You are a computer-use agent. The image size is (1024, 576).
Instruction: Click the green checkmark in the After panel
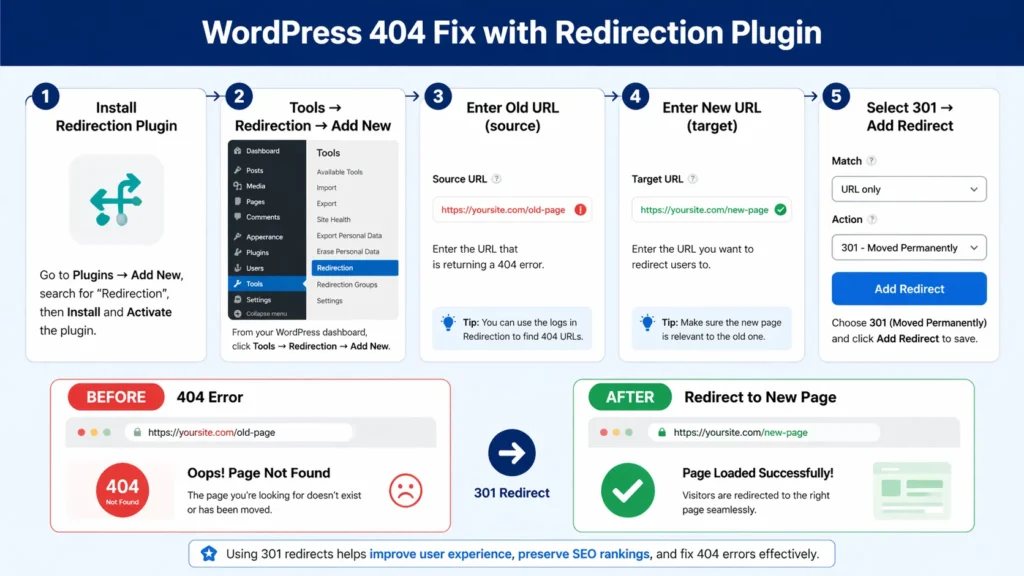[x=627, y=490]
